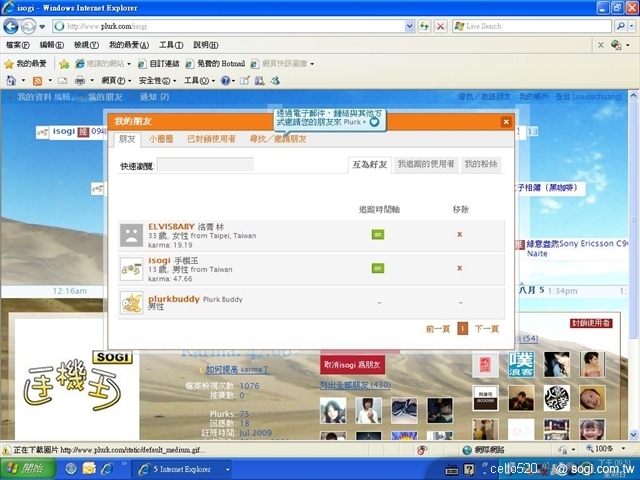
Task: Open 如何提高 karma? link
Action: [237, 370]
